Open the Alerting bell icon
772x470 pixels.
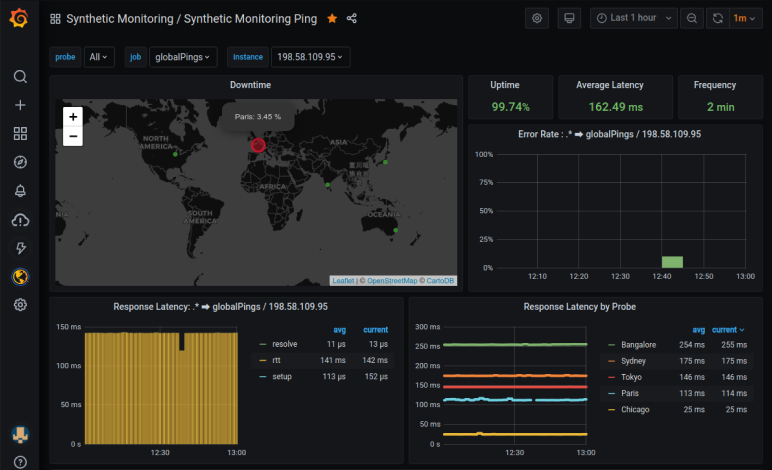pyautogui.click(x=20, y=191)
